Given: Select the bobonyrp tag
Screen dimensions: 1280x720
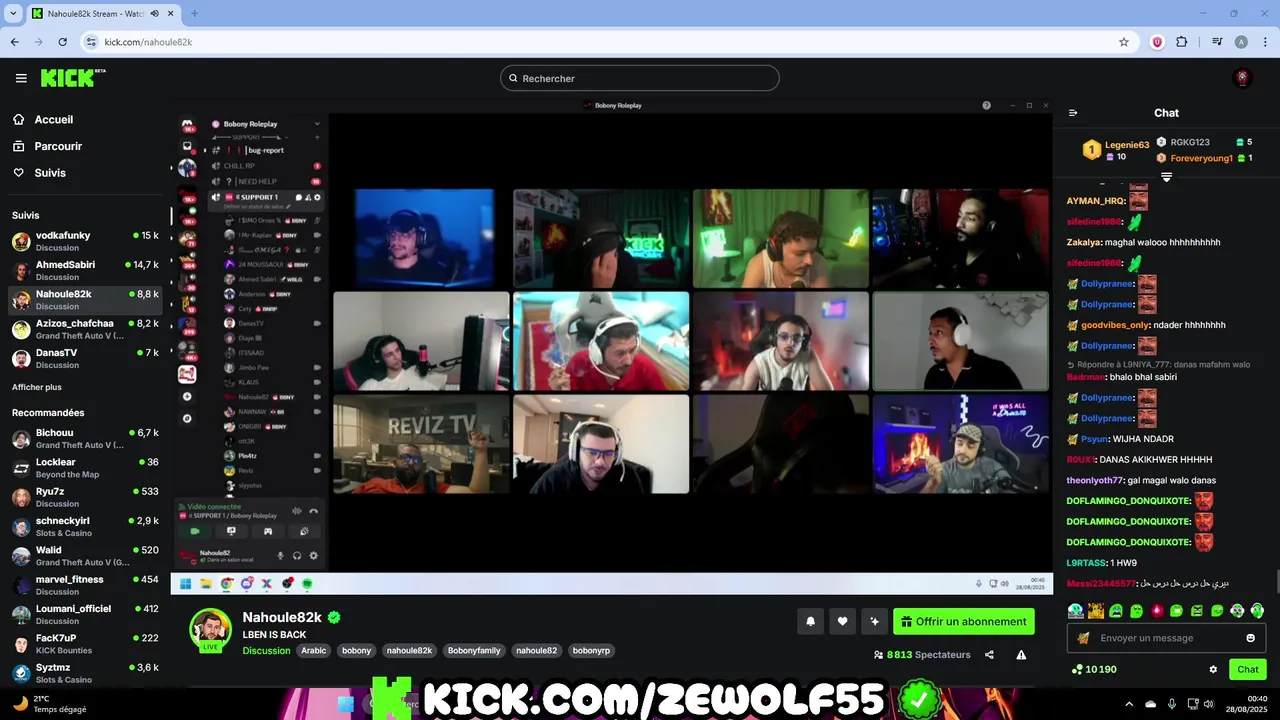Looking at the screenshot, I should tap(590, 650).
